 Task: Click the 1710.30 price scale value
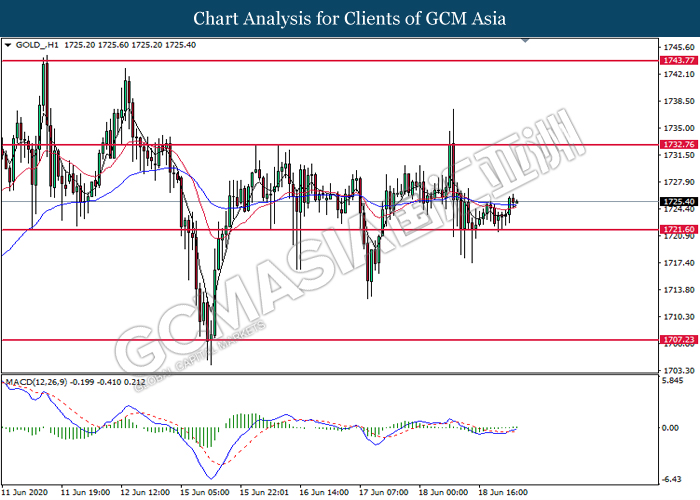coord(679,317)
